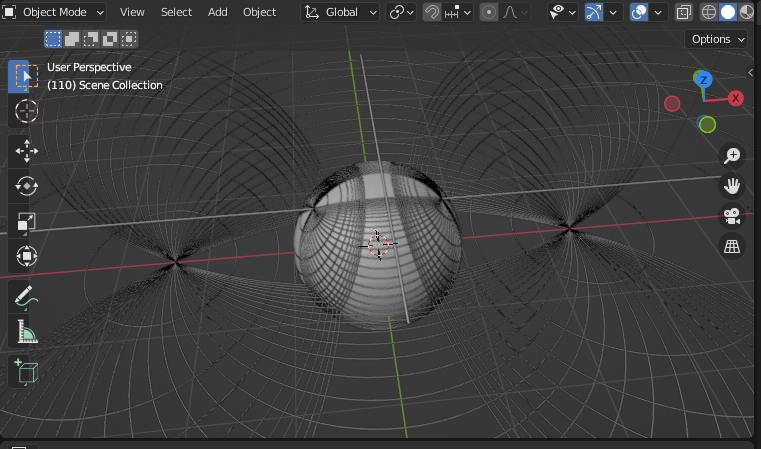Click the Add Cube tool
This screenshot has width=761, height=449.
(x=27, y=372)
